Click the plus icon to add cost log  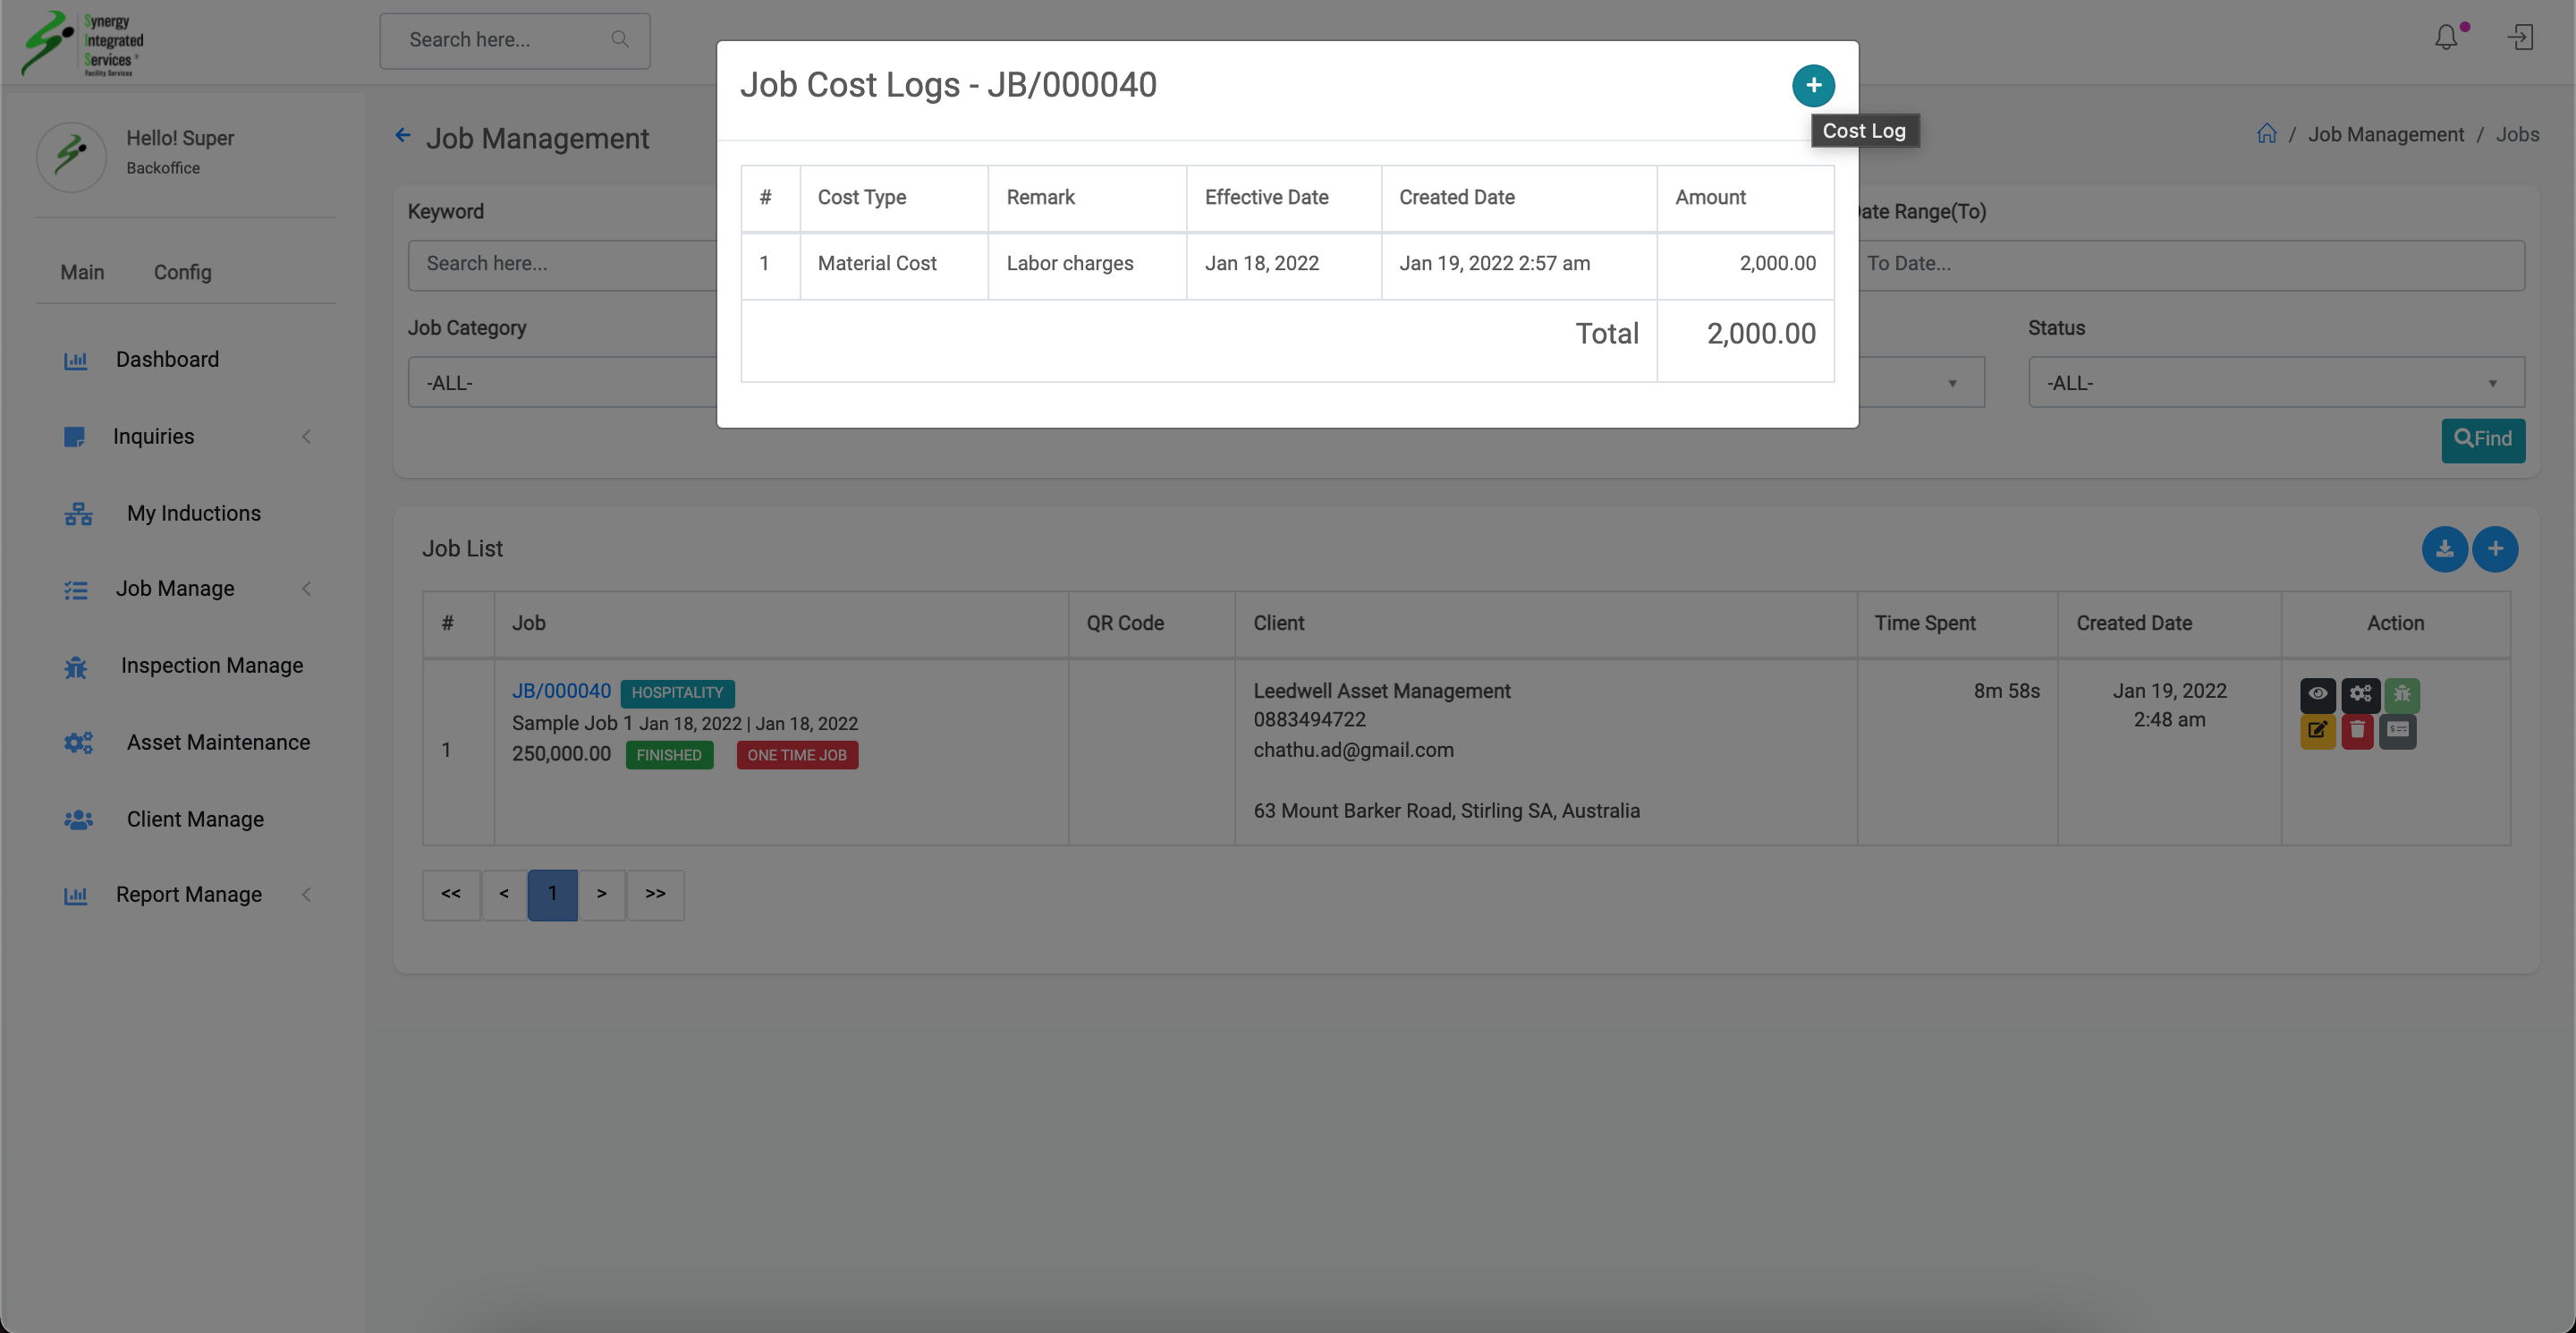1812,85
